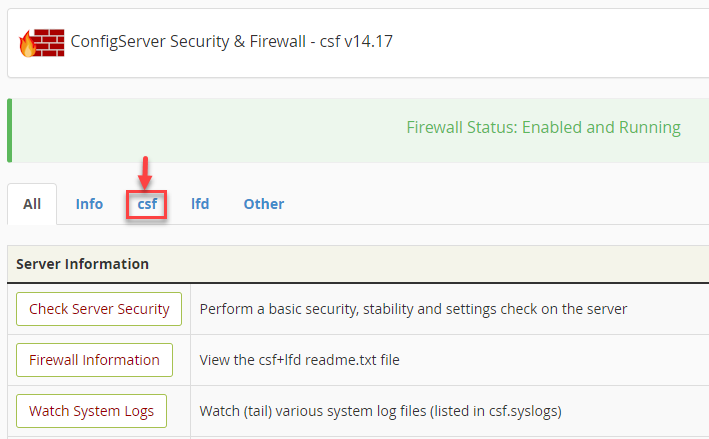The height and width of the screenshot is (439, 709).
Task: Click the 'Firewall Status: Enabled and Running' text
Action: [x=543, y=128]
